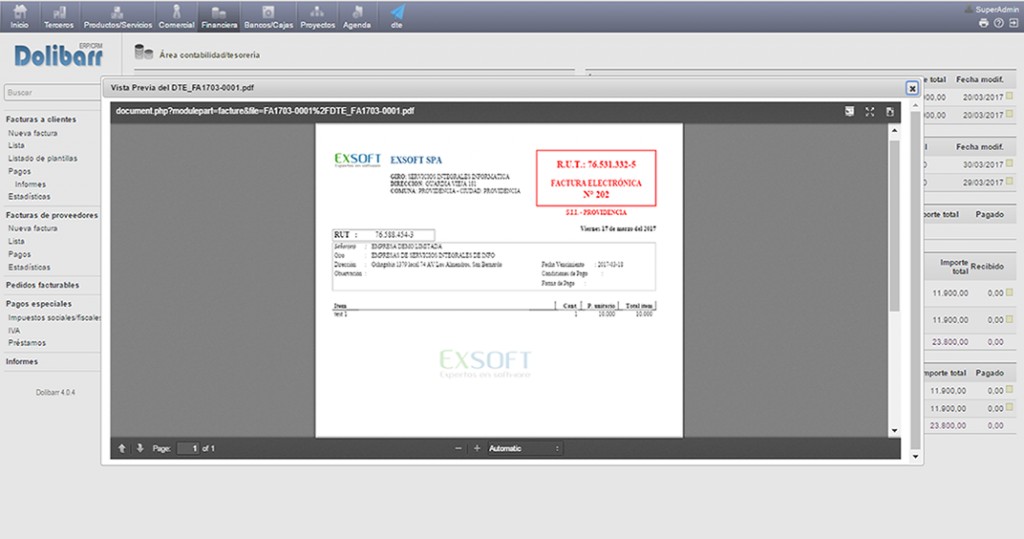Click yellow icon beside 30/03/2017

[1010, 163]
